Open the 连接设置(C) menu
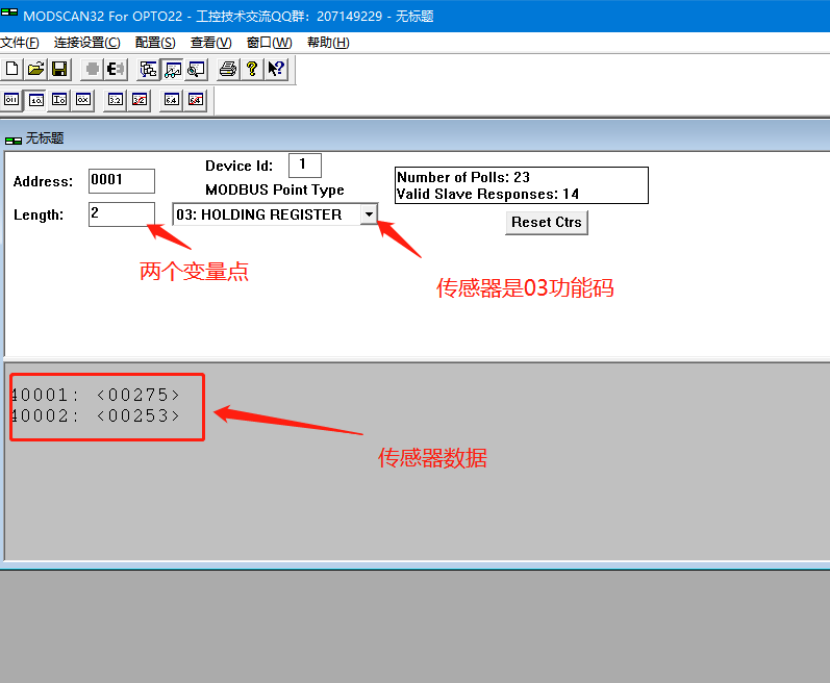Viewport: 830px width, 683px height. coord(87,42)
